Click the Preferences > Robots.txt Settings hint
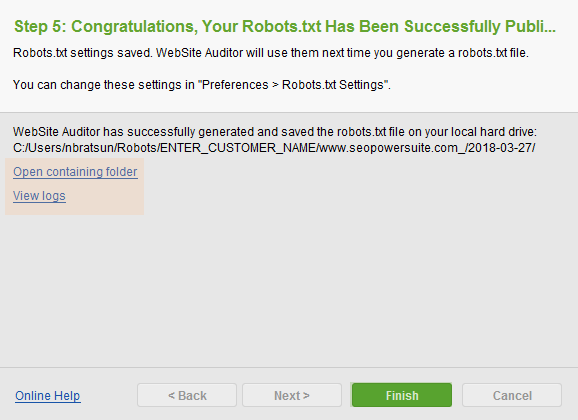This screenshot has width=578, height=420. pos(202,85)
